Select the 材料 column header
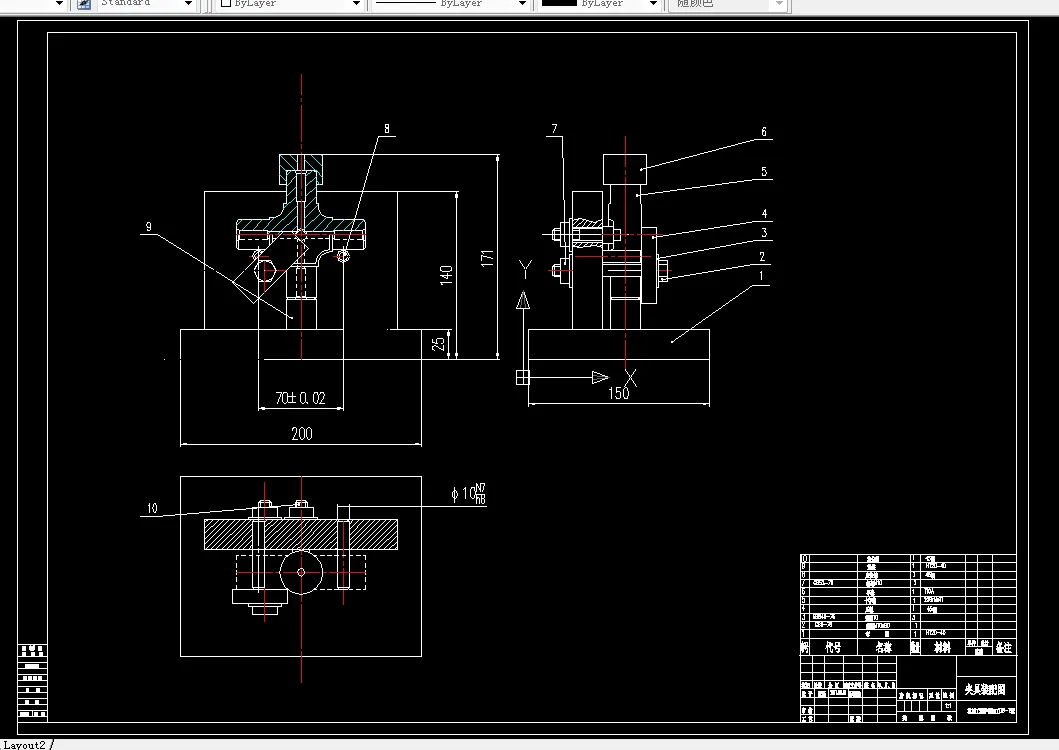The width and height of the screenshot is (1059, 750). coord(942,647)
